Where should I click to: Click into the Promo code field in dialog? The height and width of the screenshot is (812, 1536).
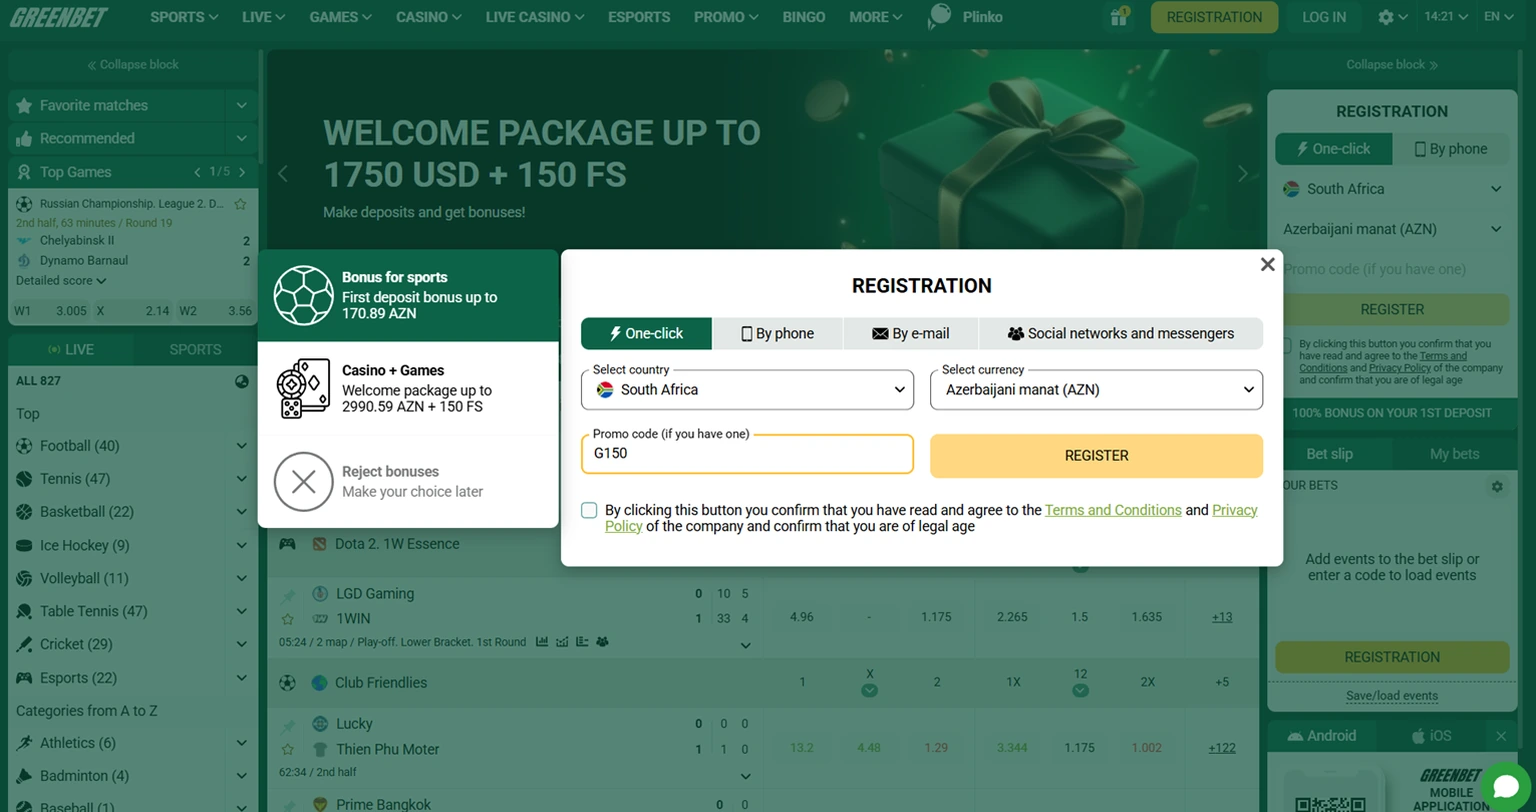point(747,454)
